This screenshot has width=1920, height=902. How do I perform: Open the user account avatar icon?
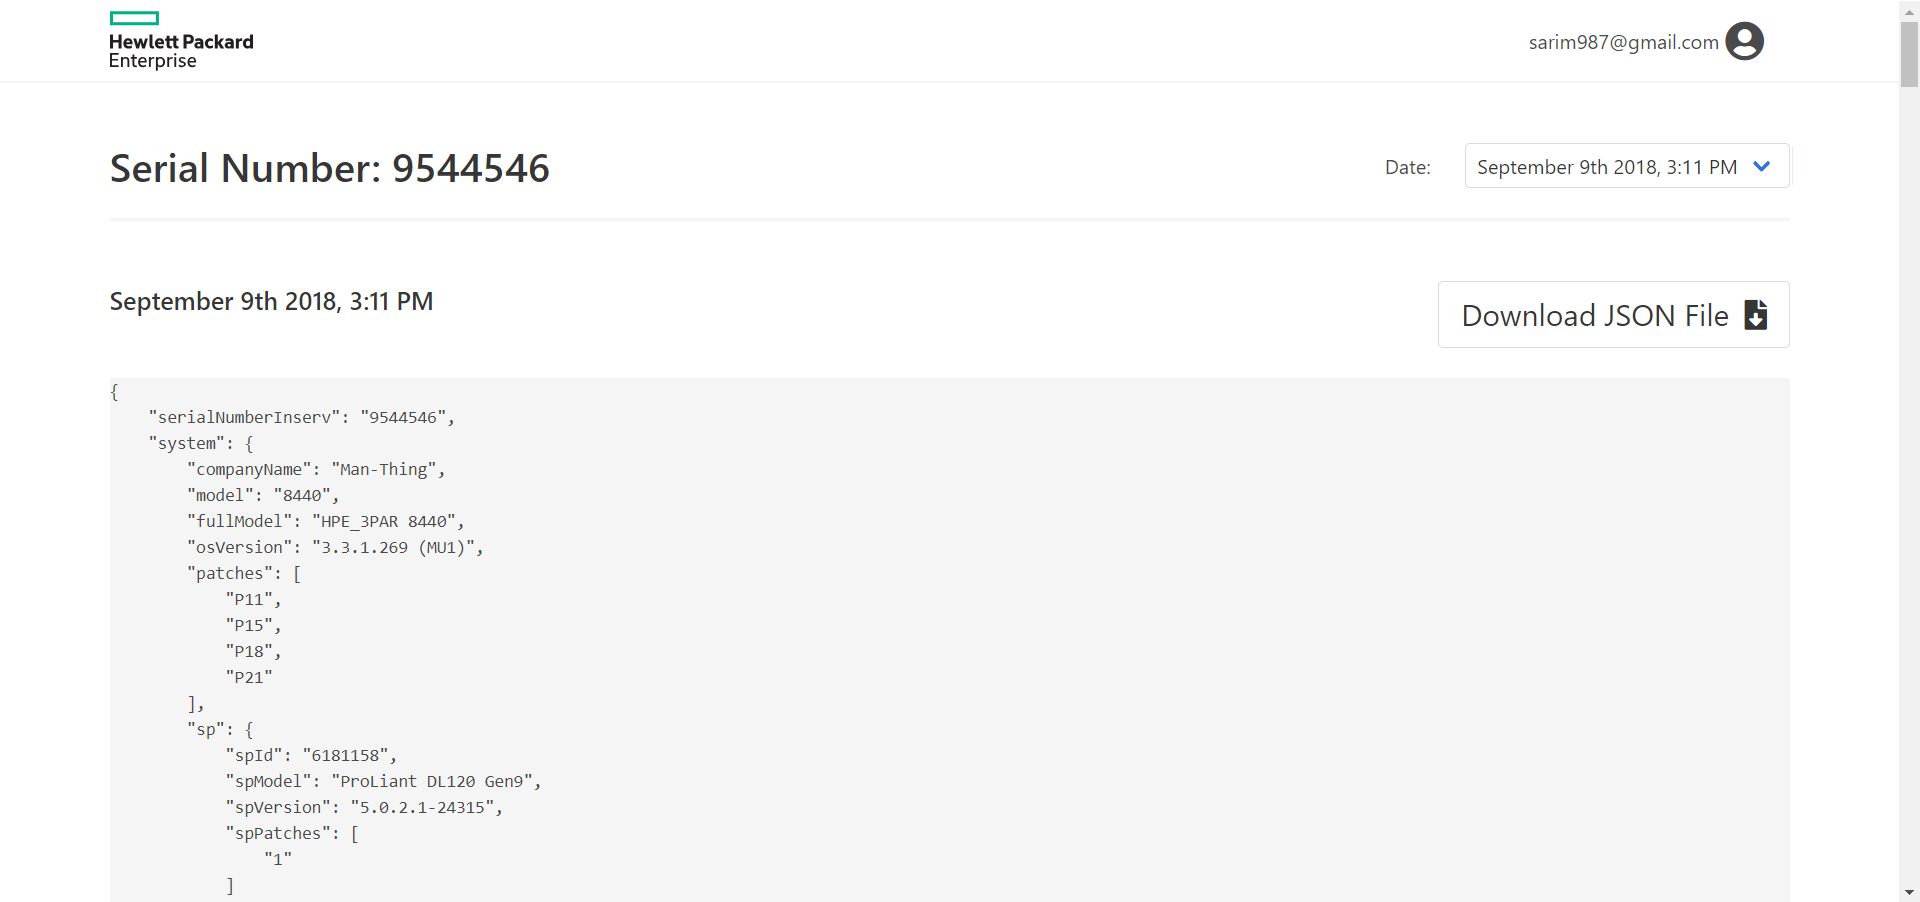(1744, 41)
